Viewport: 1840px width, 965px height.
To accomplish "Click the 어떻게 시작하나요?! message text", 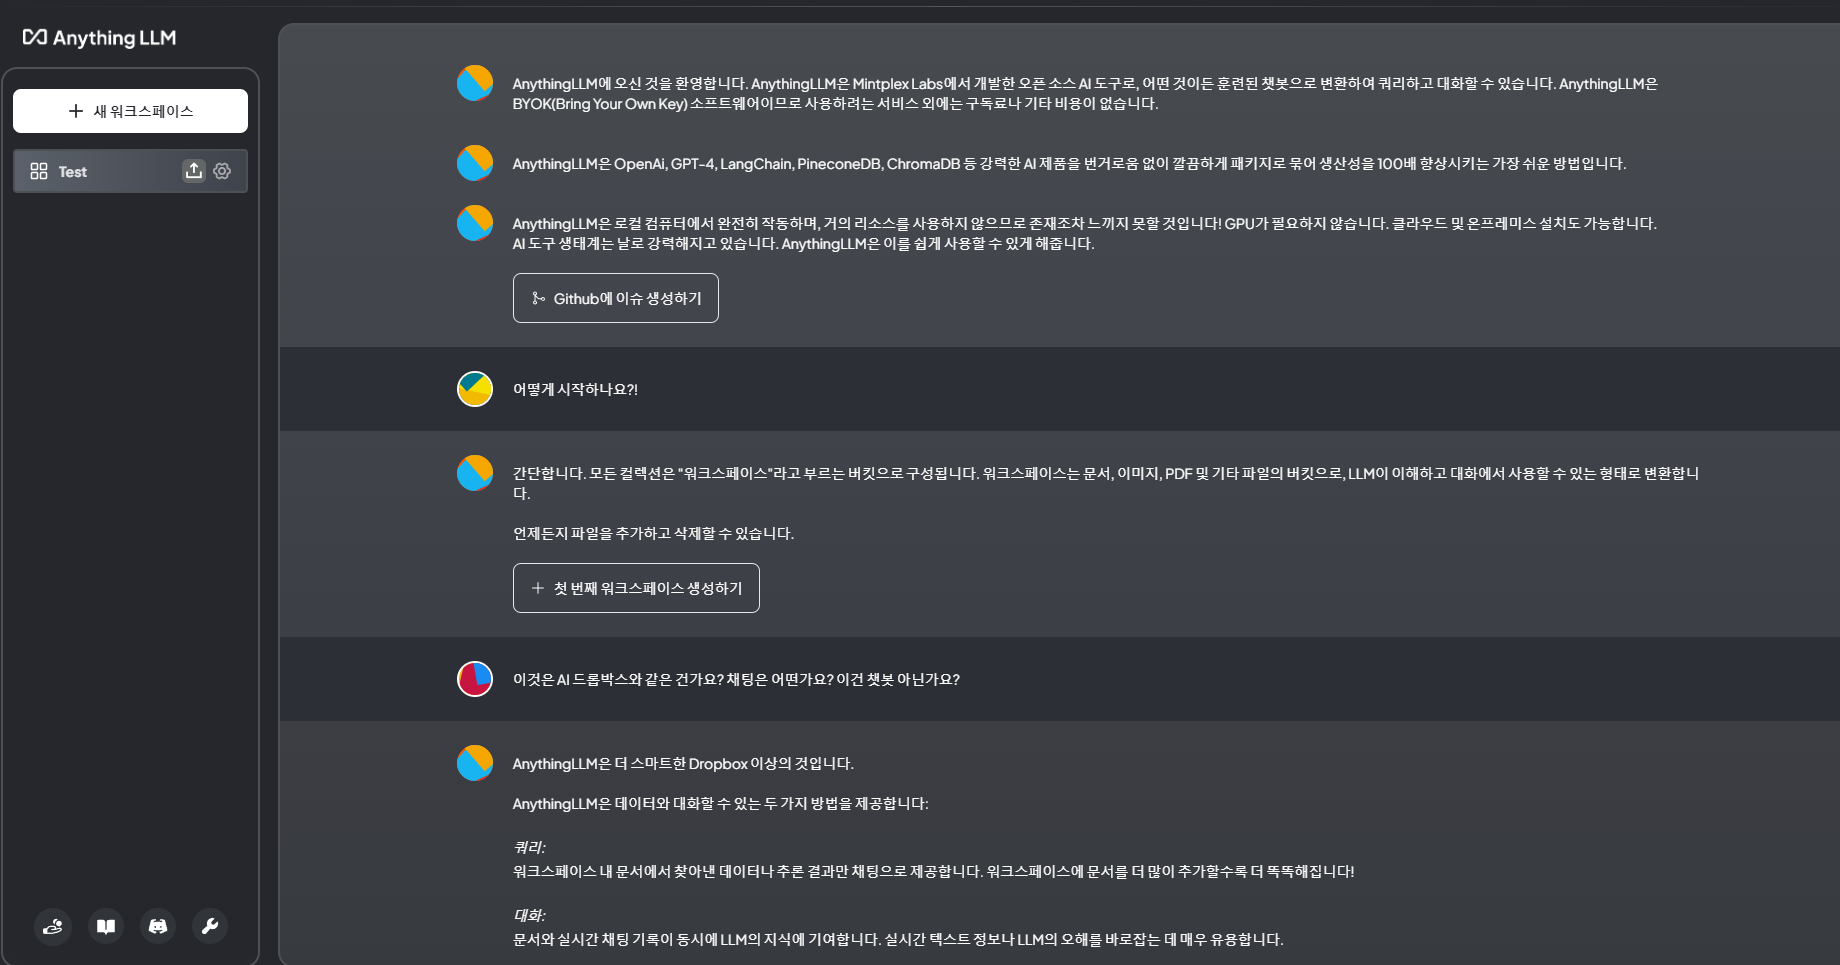I will click(x=575, y=389).
